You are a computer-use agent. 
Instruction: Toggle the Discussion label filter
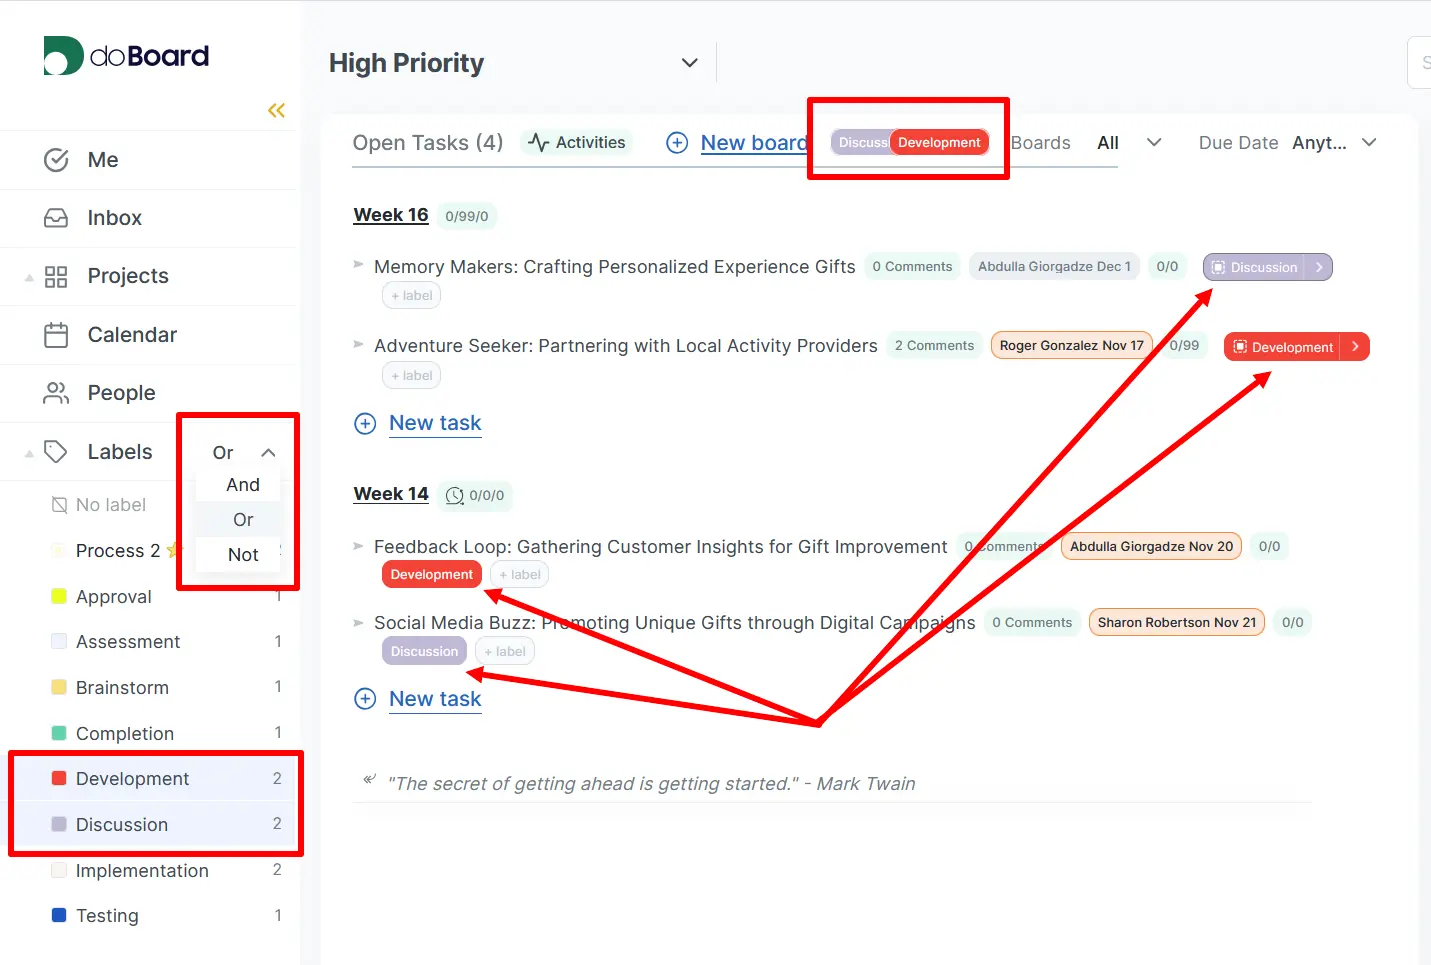tap(122, 825)
